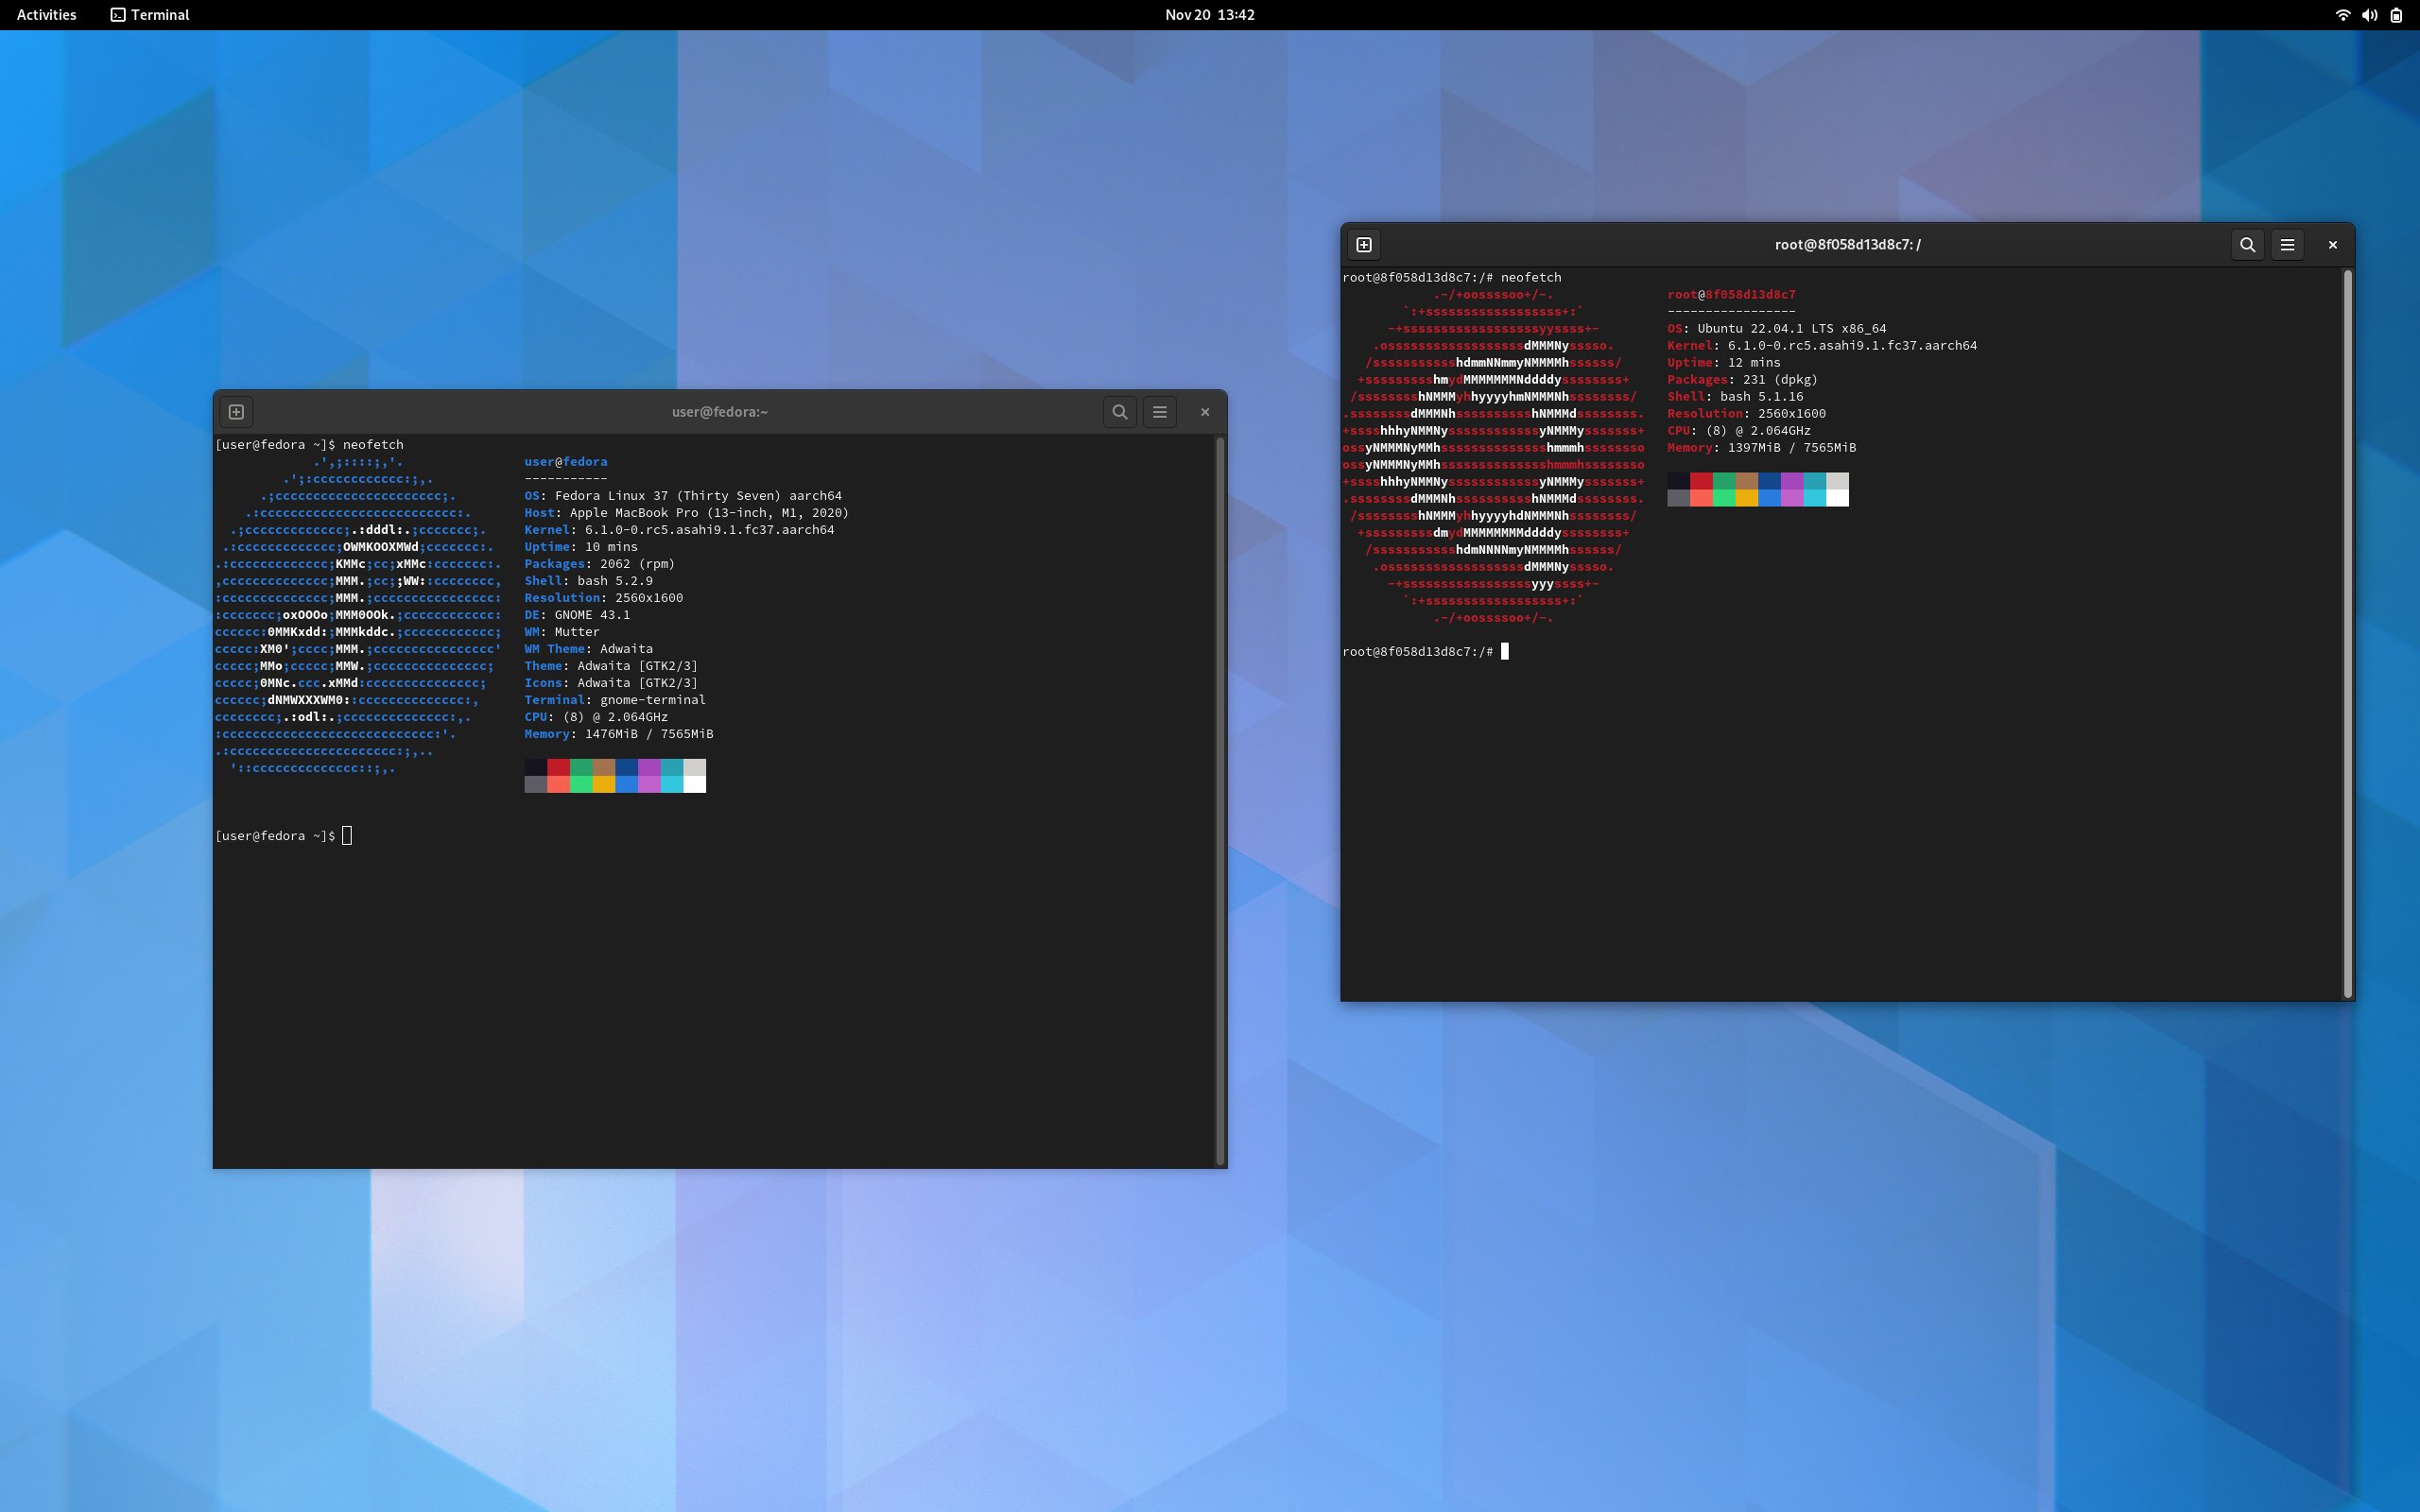Open the clock showing Nov 20 13:42

point(1210,15)
